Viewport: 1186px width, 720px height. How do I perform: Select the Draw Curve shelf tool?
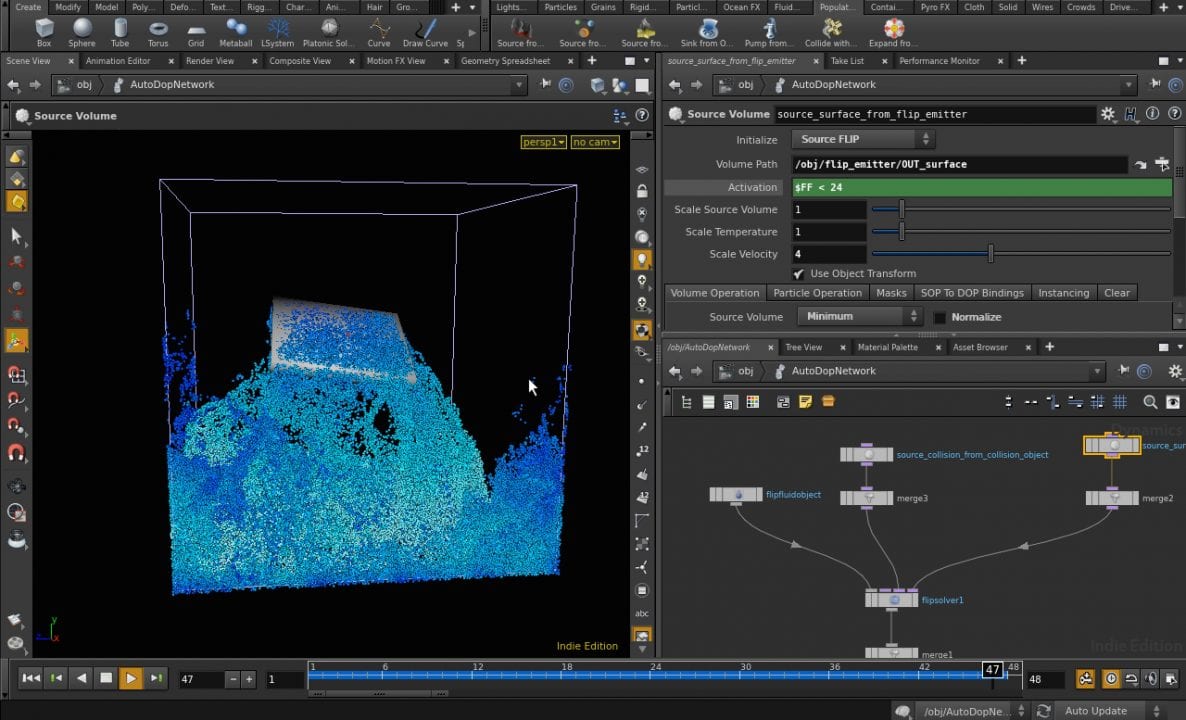(425, 31)
